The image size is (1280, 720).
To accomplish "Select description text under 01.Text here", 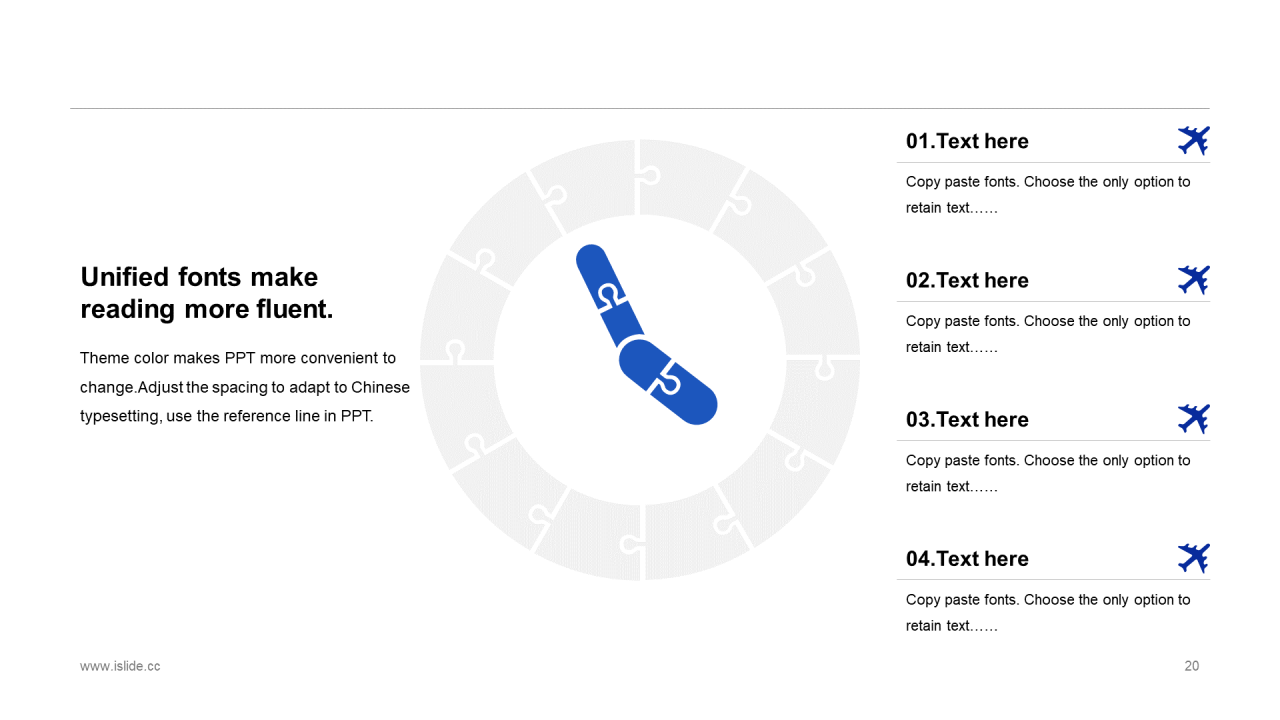I will coord(1048,195).
